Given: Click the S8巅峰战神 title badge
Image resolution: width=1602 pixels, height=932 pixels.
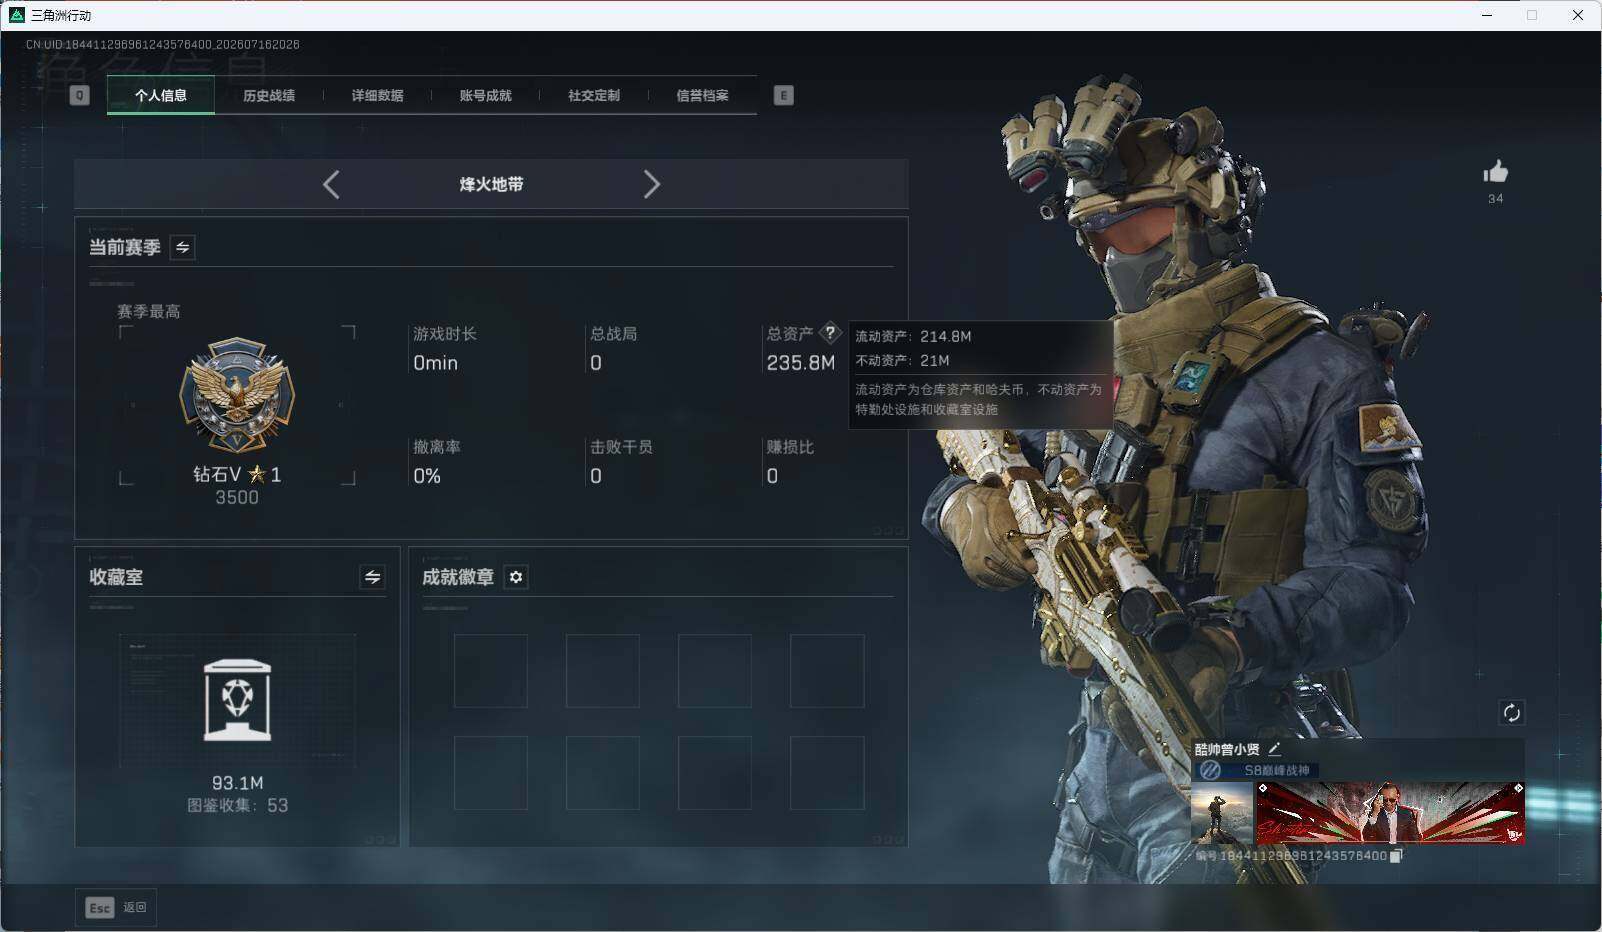Looking at the screenshot, I should 1258,770.
